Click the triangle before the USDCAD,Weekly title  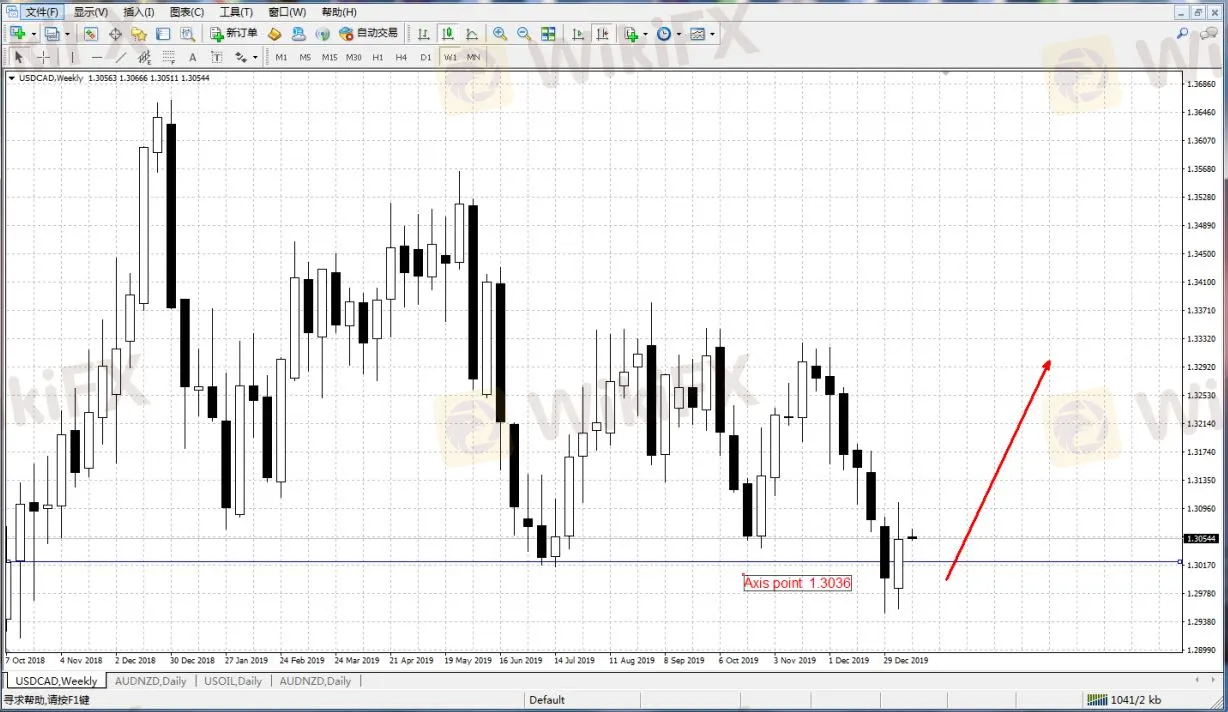11,78
